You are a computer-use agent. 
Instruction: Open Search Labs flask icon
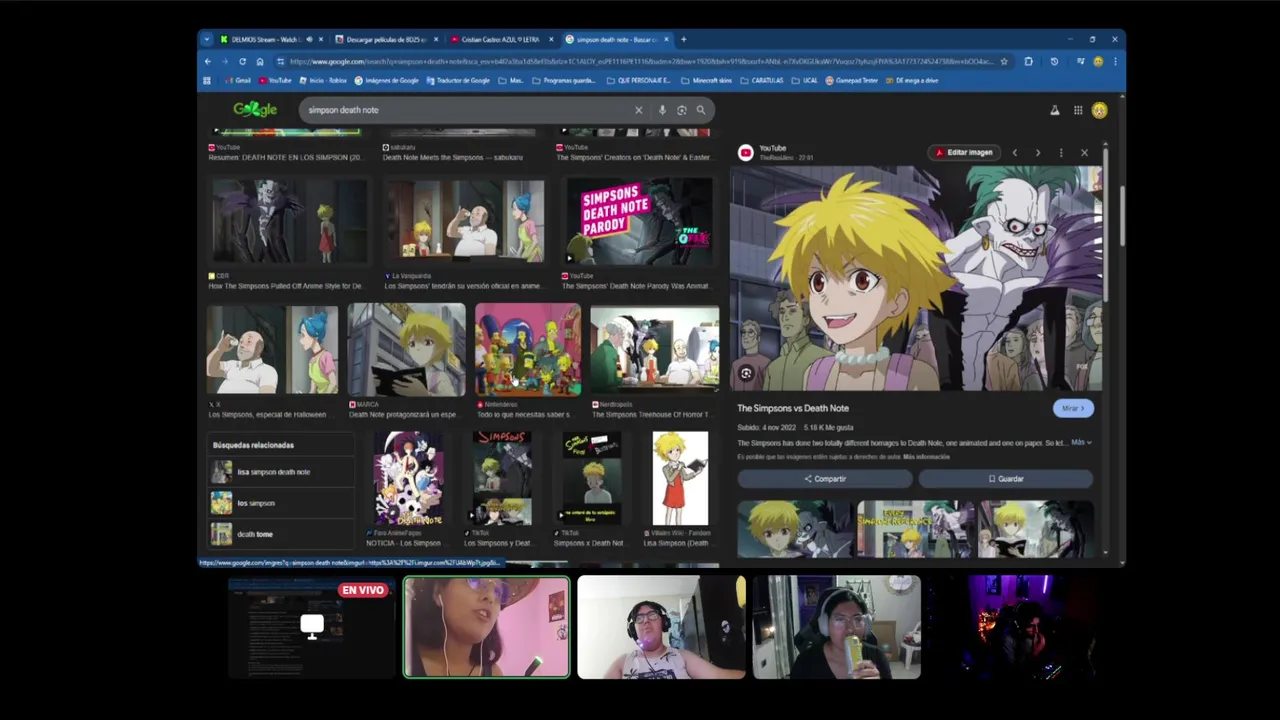1054,110
